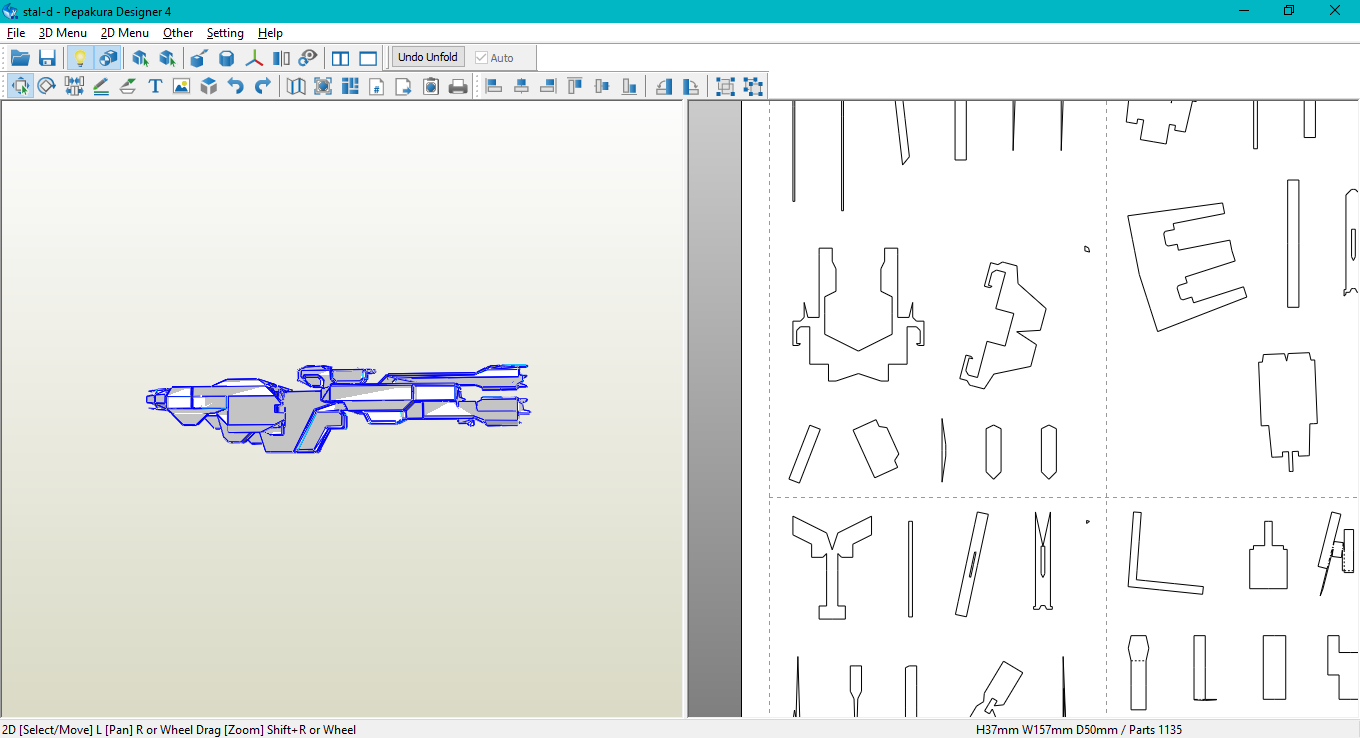Select the Edit flaps tool
The image size is (1360, 738).
pos(128,86)
